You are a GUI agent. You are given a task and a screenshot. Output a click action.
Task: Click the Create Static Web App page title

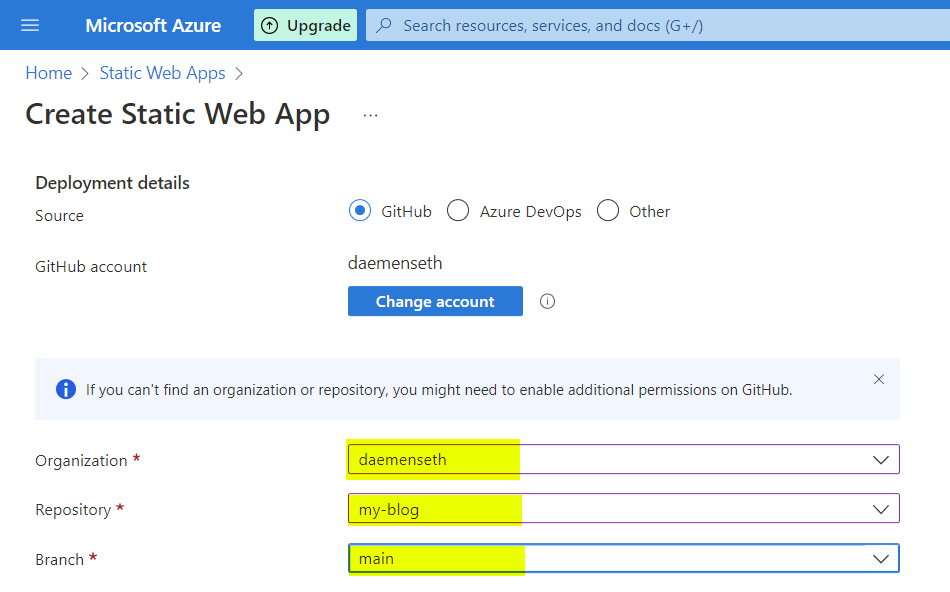178,115
